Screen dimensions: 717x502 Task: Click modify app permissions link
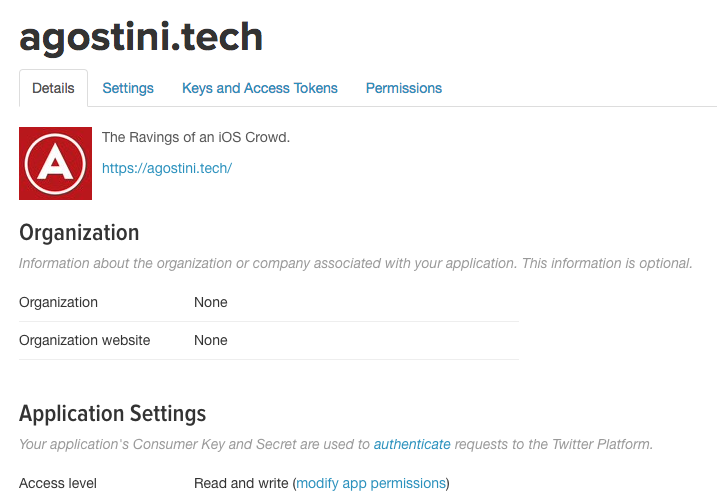pos(371,483)
